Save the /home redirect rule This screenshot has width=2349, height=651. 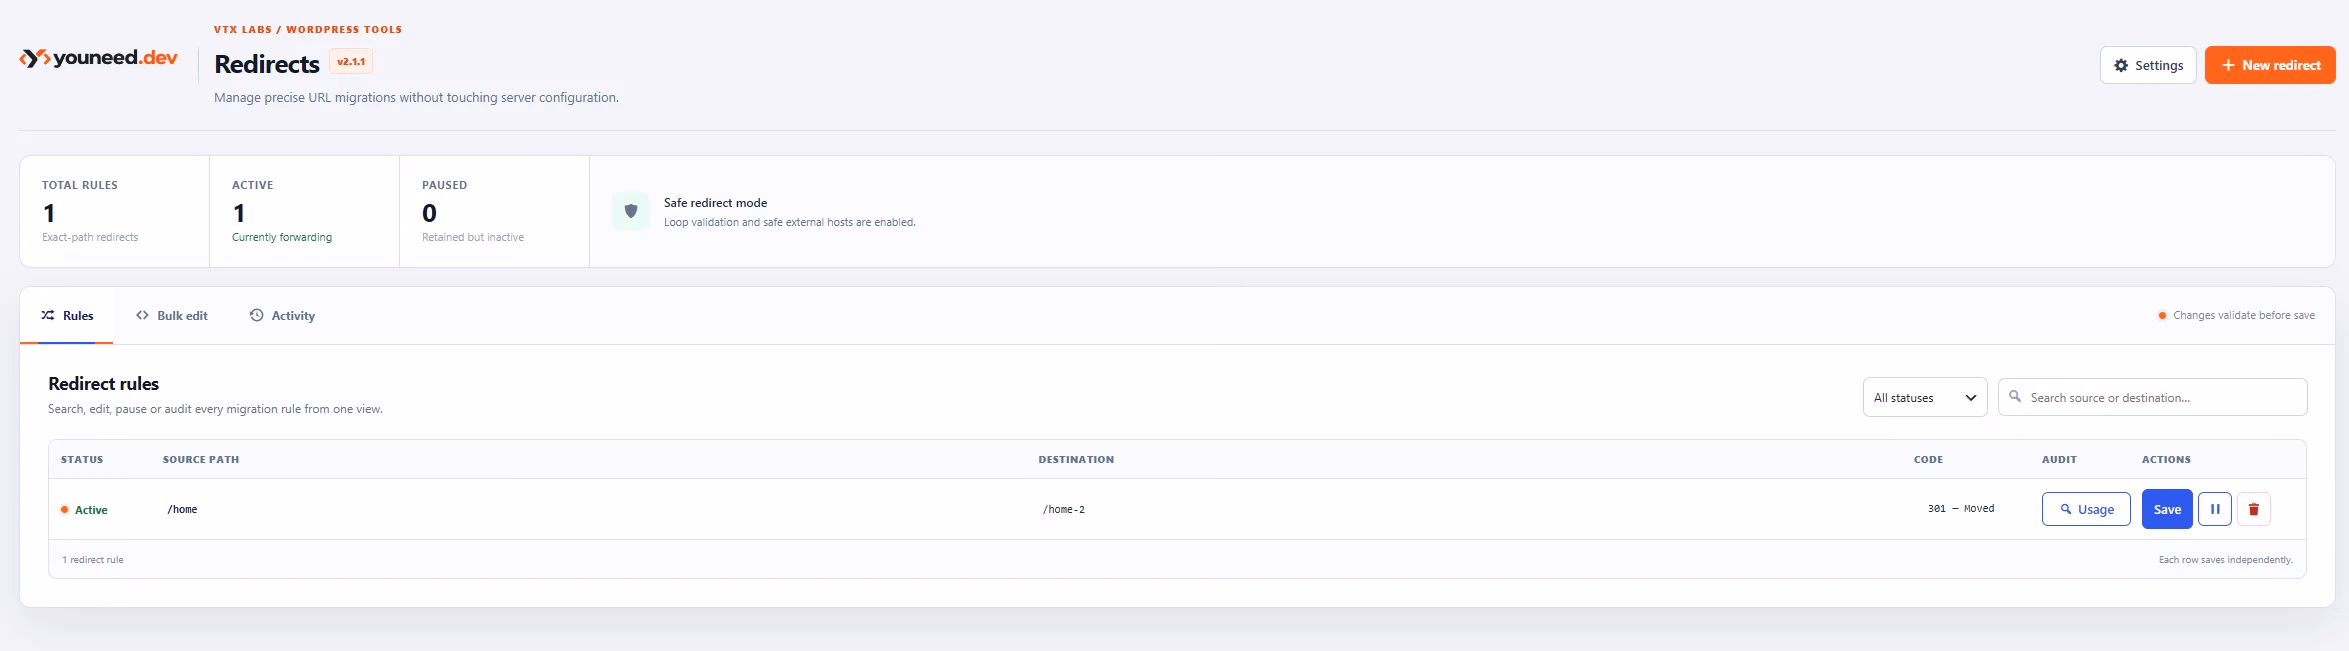pyautogui.click(x=2167, y=509)
